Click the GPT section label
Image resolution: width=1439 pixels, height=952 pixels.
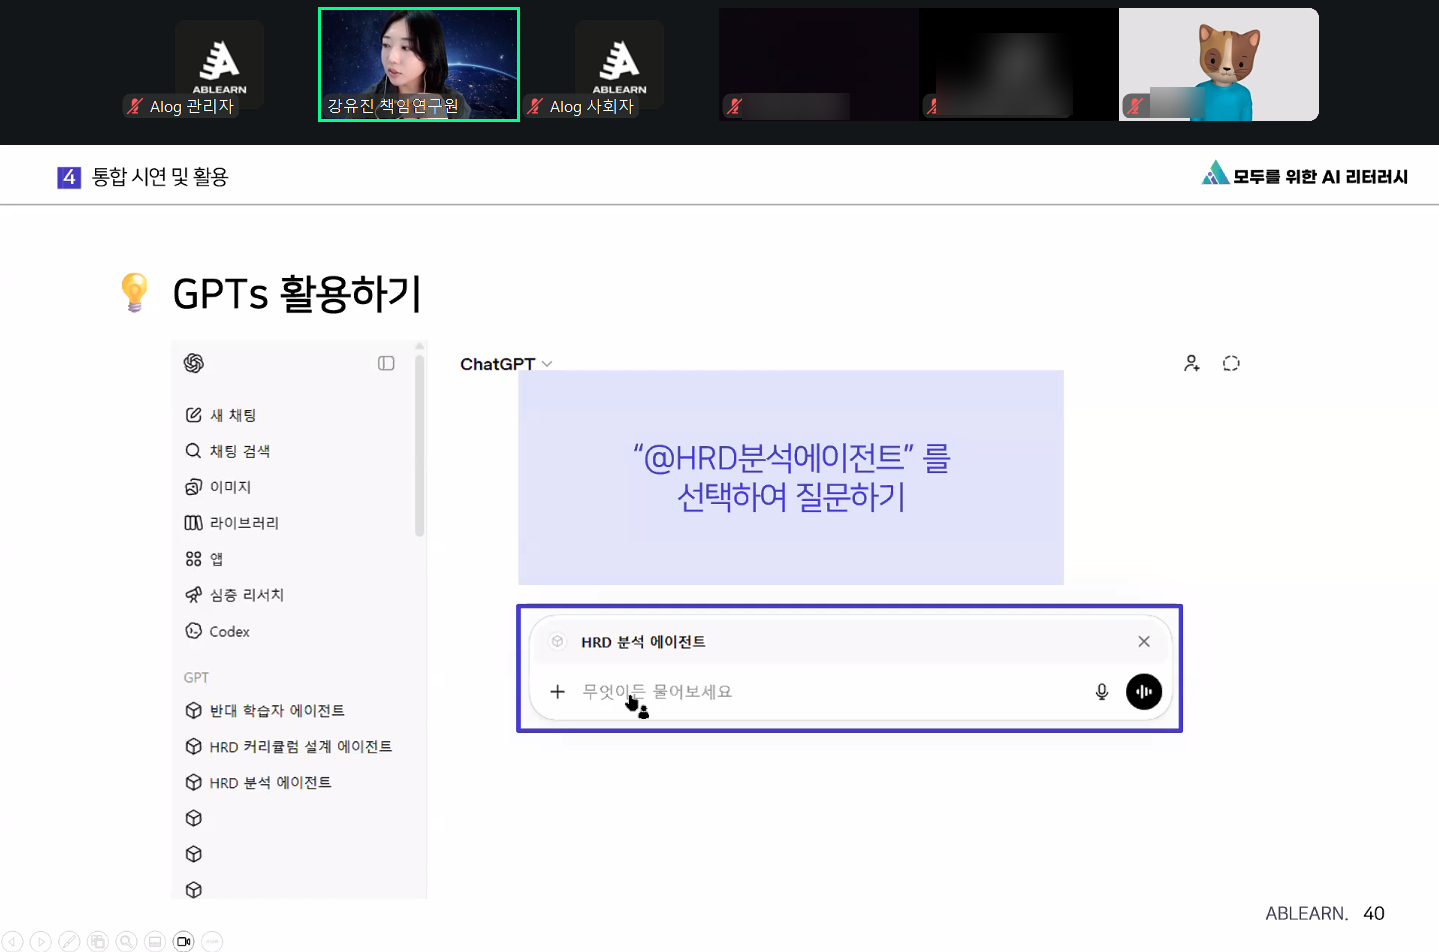[196, 678]
